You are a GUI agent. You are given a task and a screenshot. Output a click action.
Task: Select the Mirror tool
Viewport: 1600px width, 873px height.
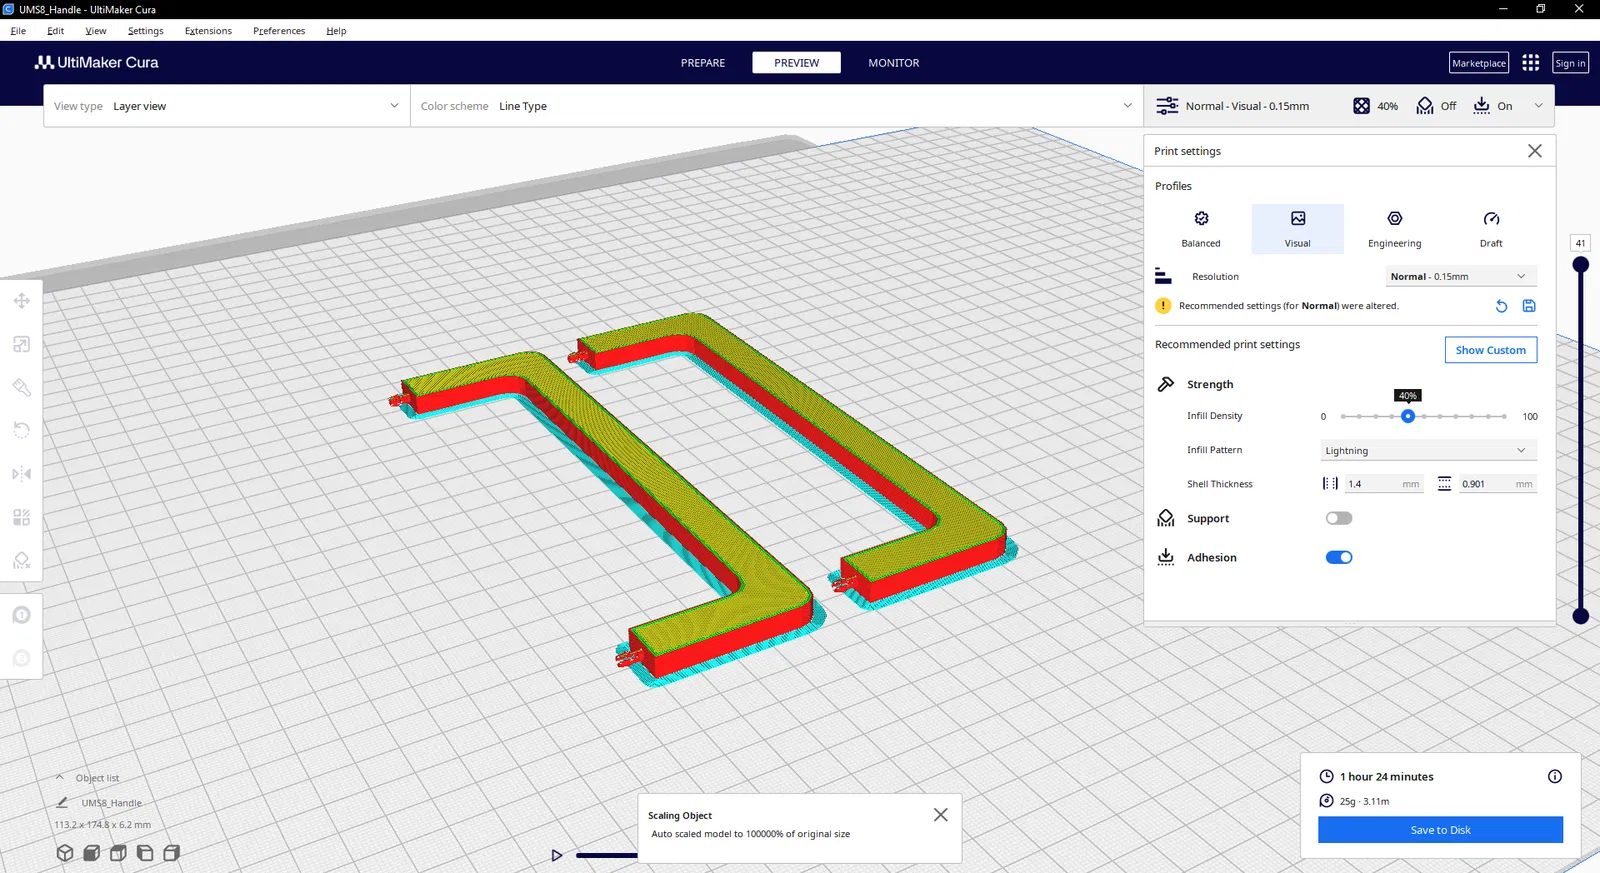pyautogui.click(x=21, y=474)
